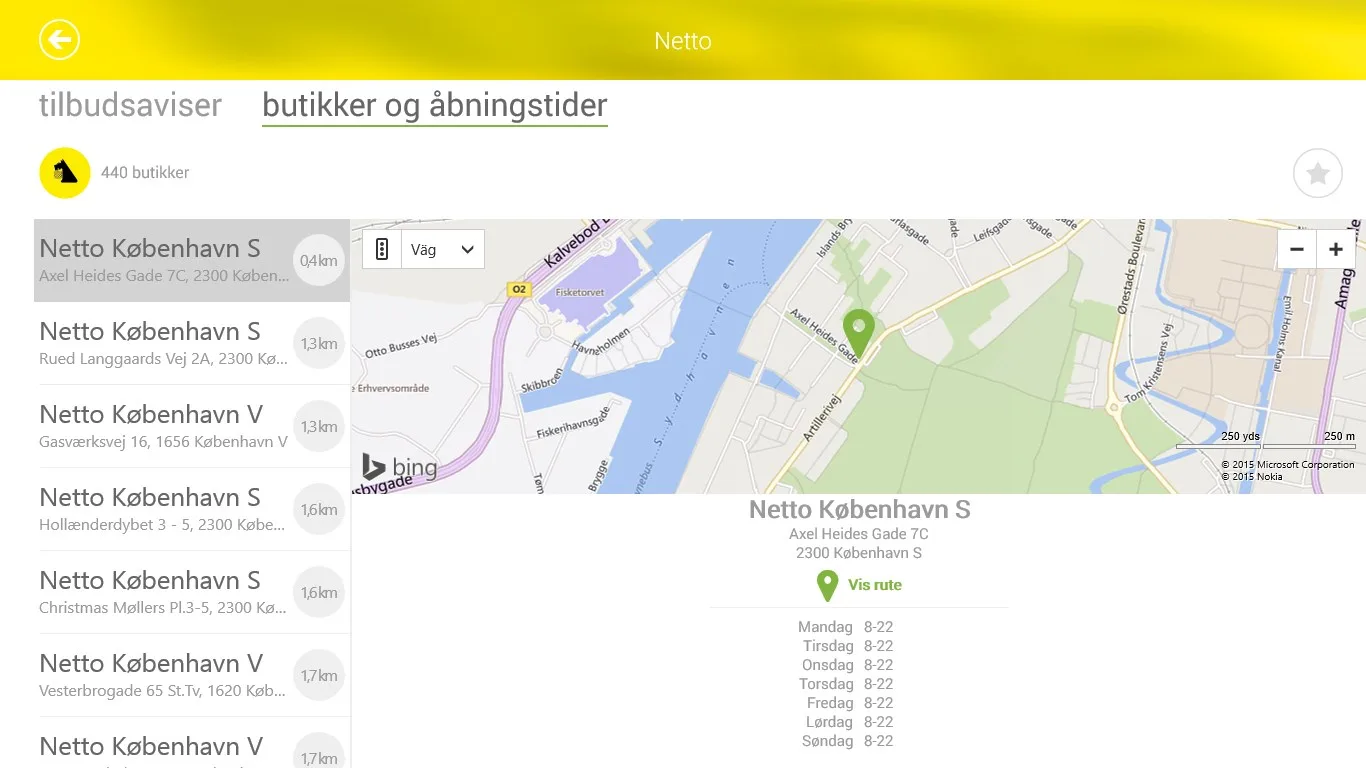Image resolution: width=1366 pixels, height=768 pixels.
Task: Show route via Vis rute link
Action: 875,585
